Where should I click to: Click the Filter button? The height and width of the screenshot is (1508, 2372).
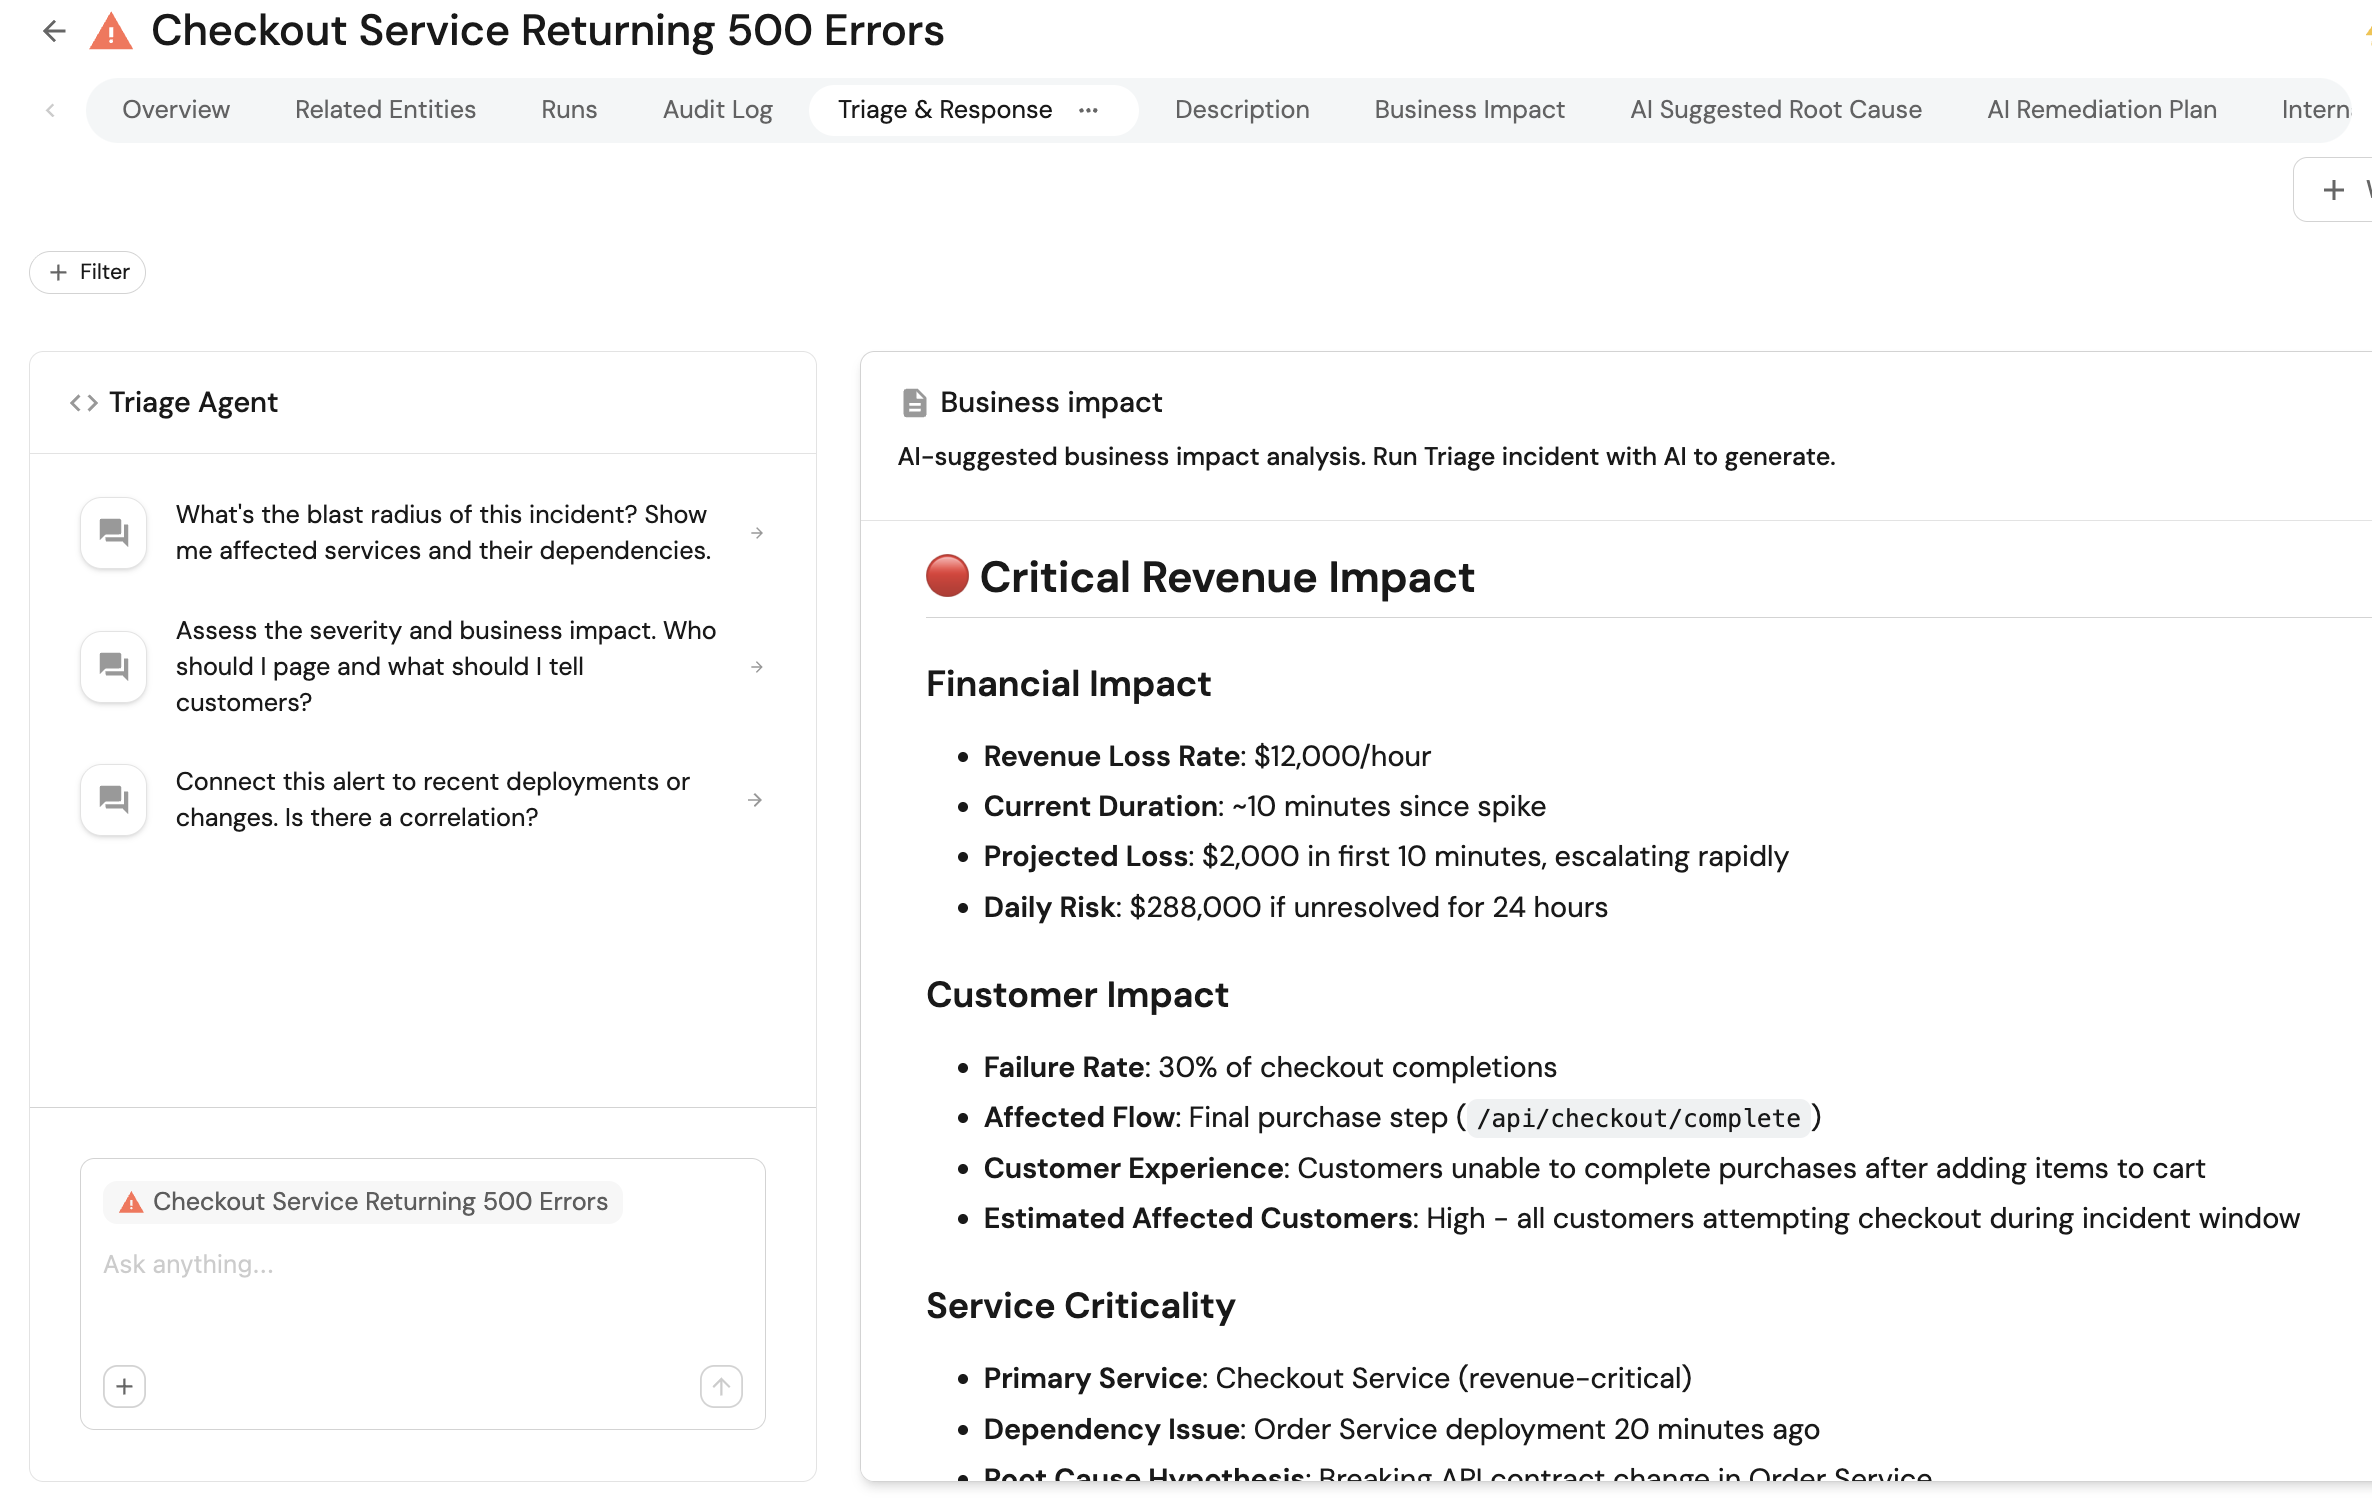88,272
